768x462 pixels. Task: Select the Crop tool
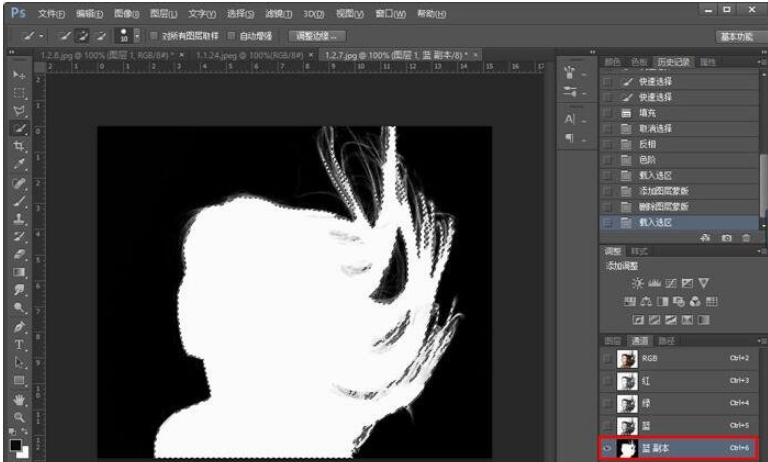tap(19, 146)
